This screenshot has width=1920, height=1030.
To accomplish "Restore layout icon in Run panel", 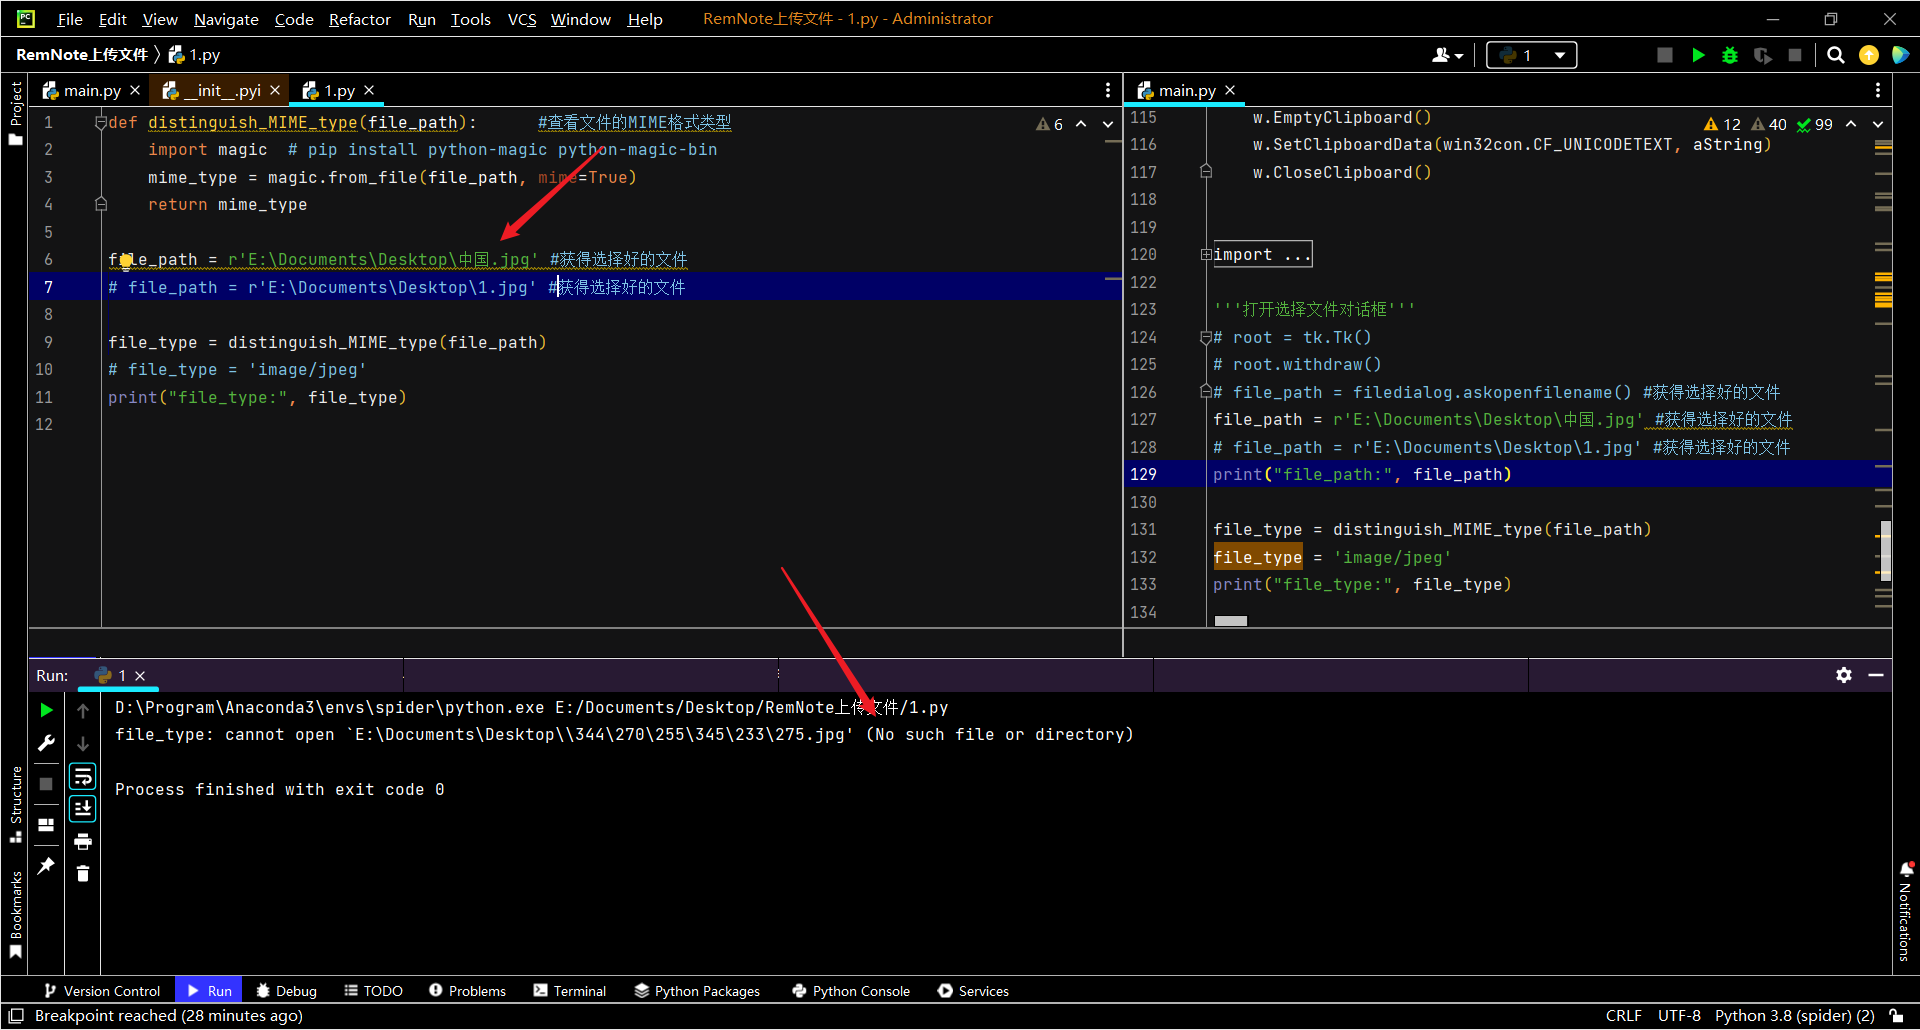I will pyautogui.click(x=46, y=825).
